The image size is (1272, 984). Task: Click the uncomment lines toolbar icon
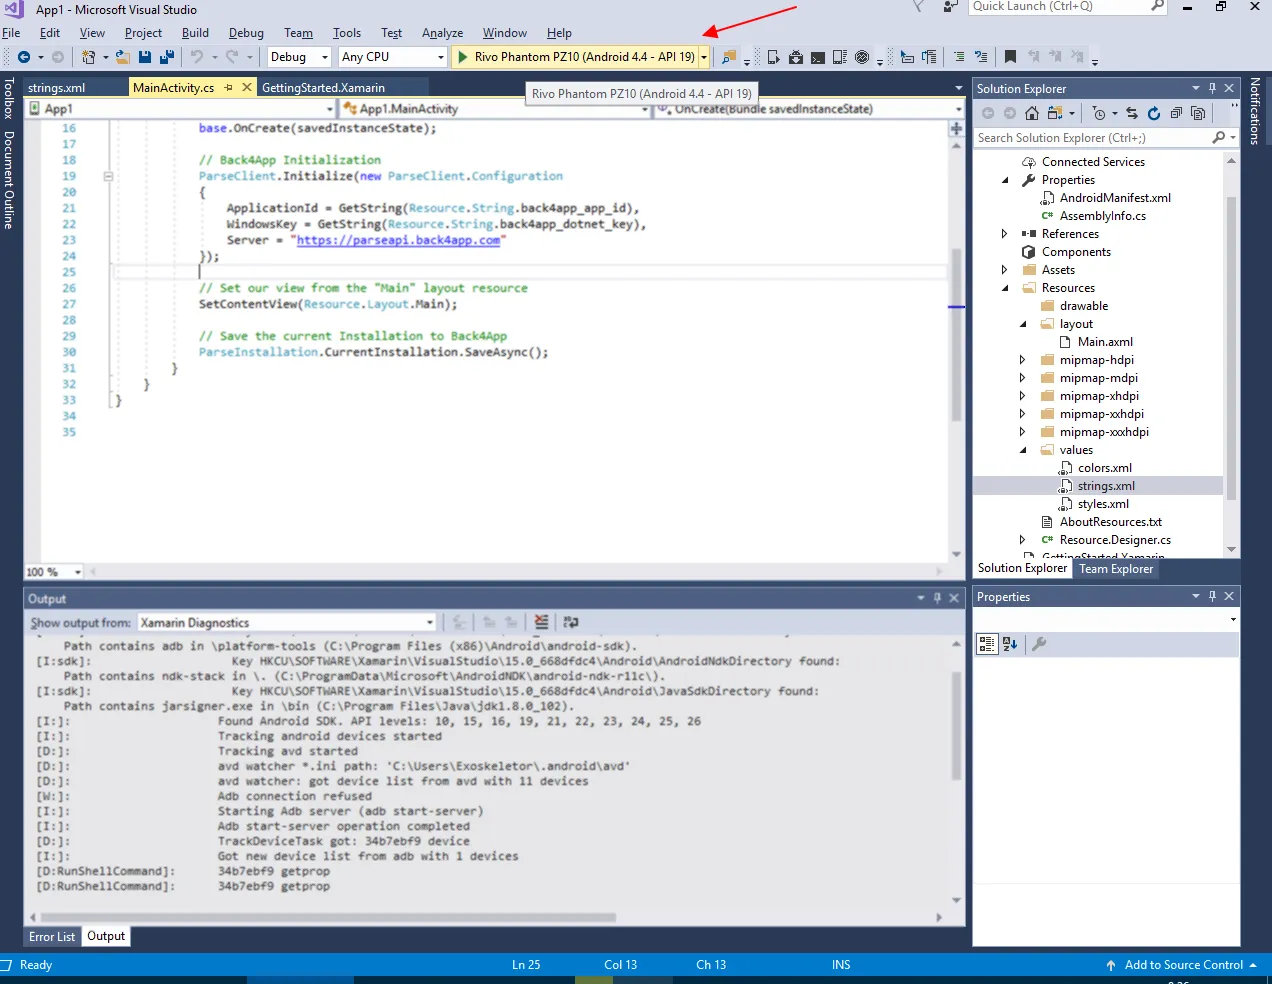click(981, 57)
